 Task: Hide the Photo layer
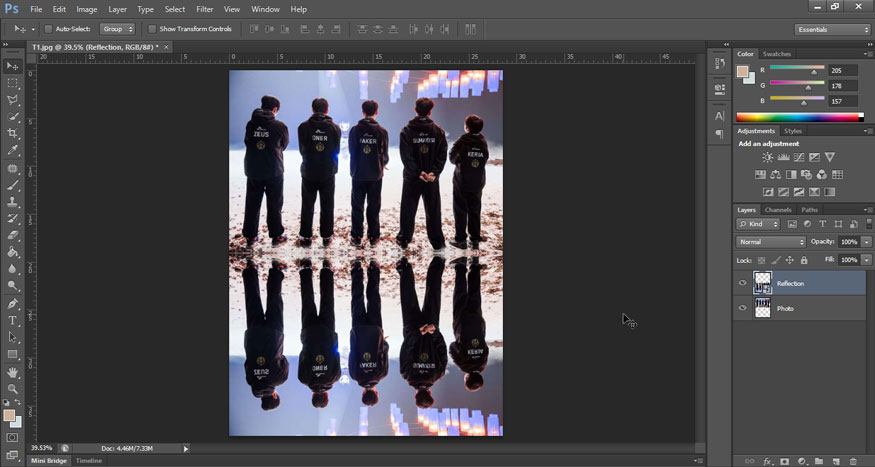(x=742, y=309)
